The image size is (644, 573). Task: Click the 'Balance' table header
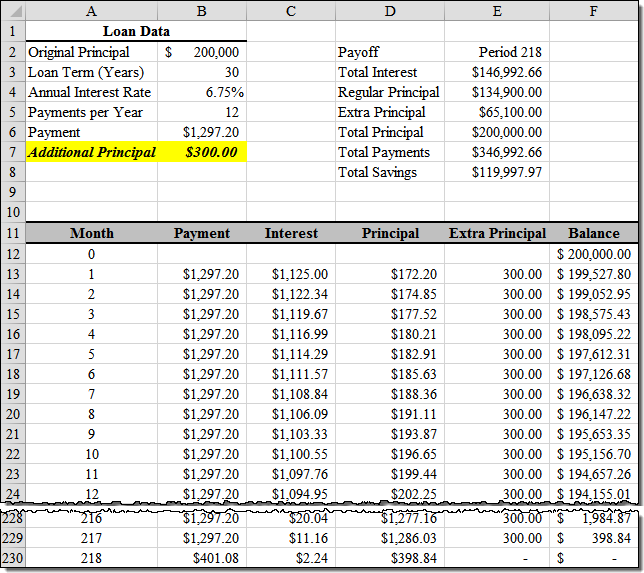tap(593, 233)
